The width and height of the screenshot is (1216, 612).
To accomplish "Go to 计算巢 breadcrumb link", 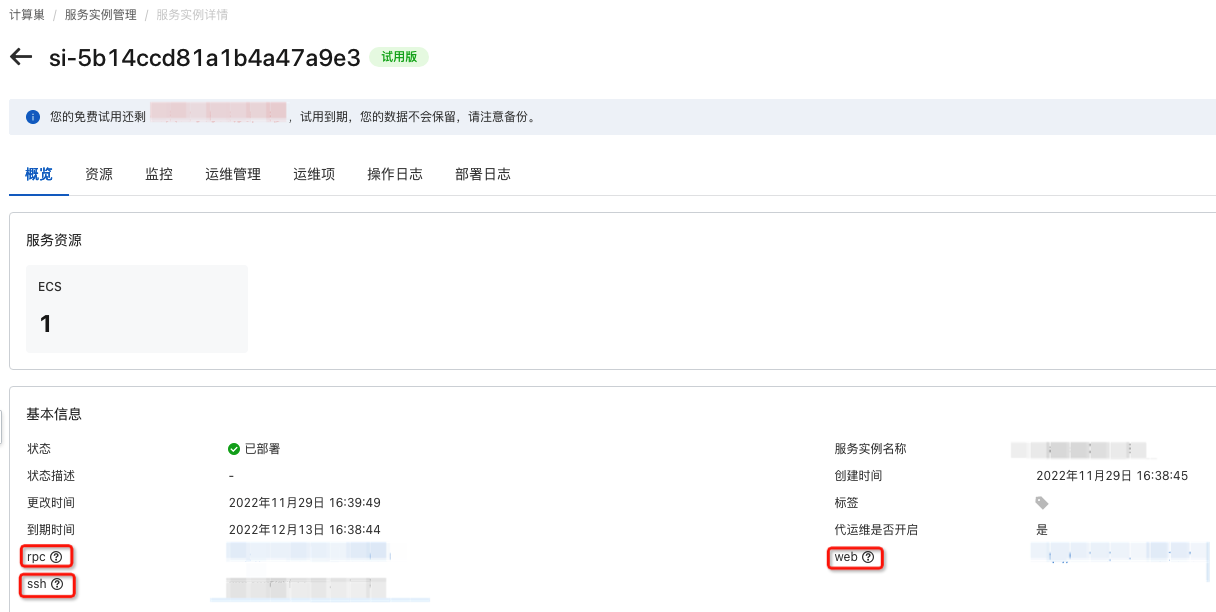I will tap(27, 15).
